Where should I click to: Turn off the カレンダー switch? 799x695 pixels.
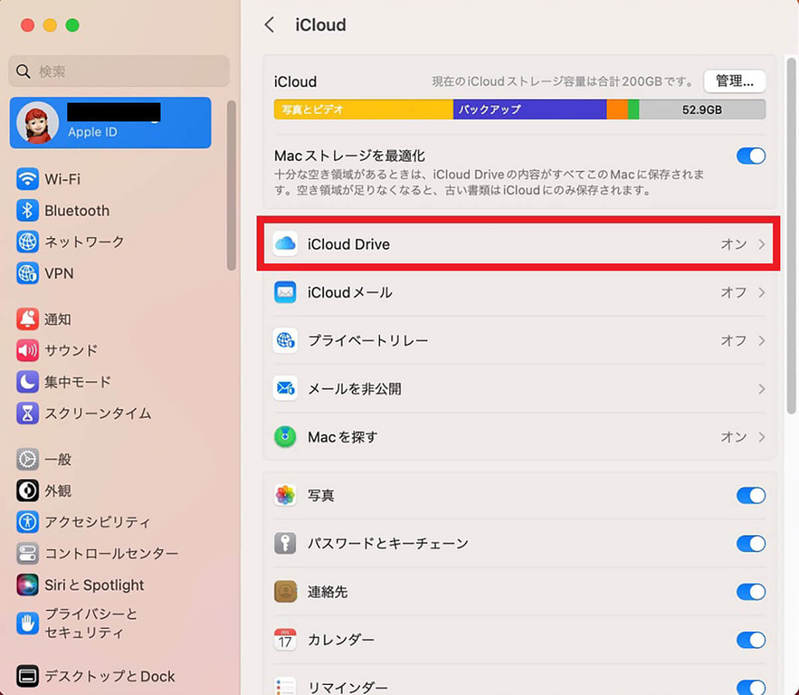[751, 640]
